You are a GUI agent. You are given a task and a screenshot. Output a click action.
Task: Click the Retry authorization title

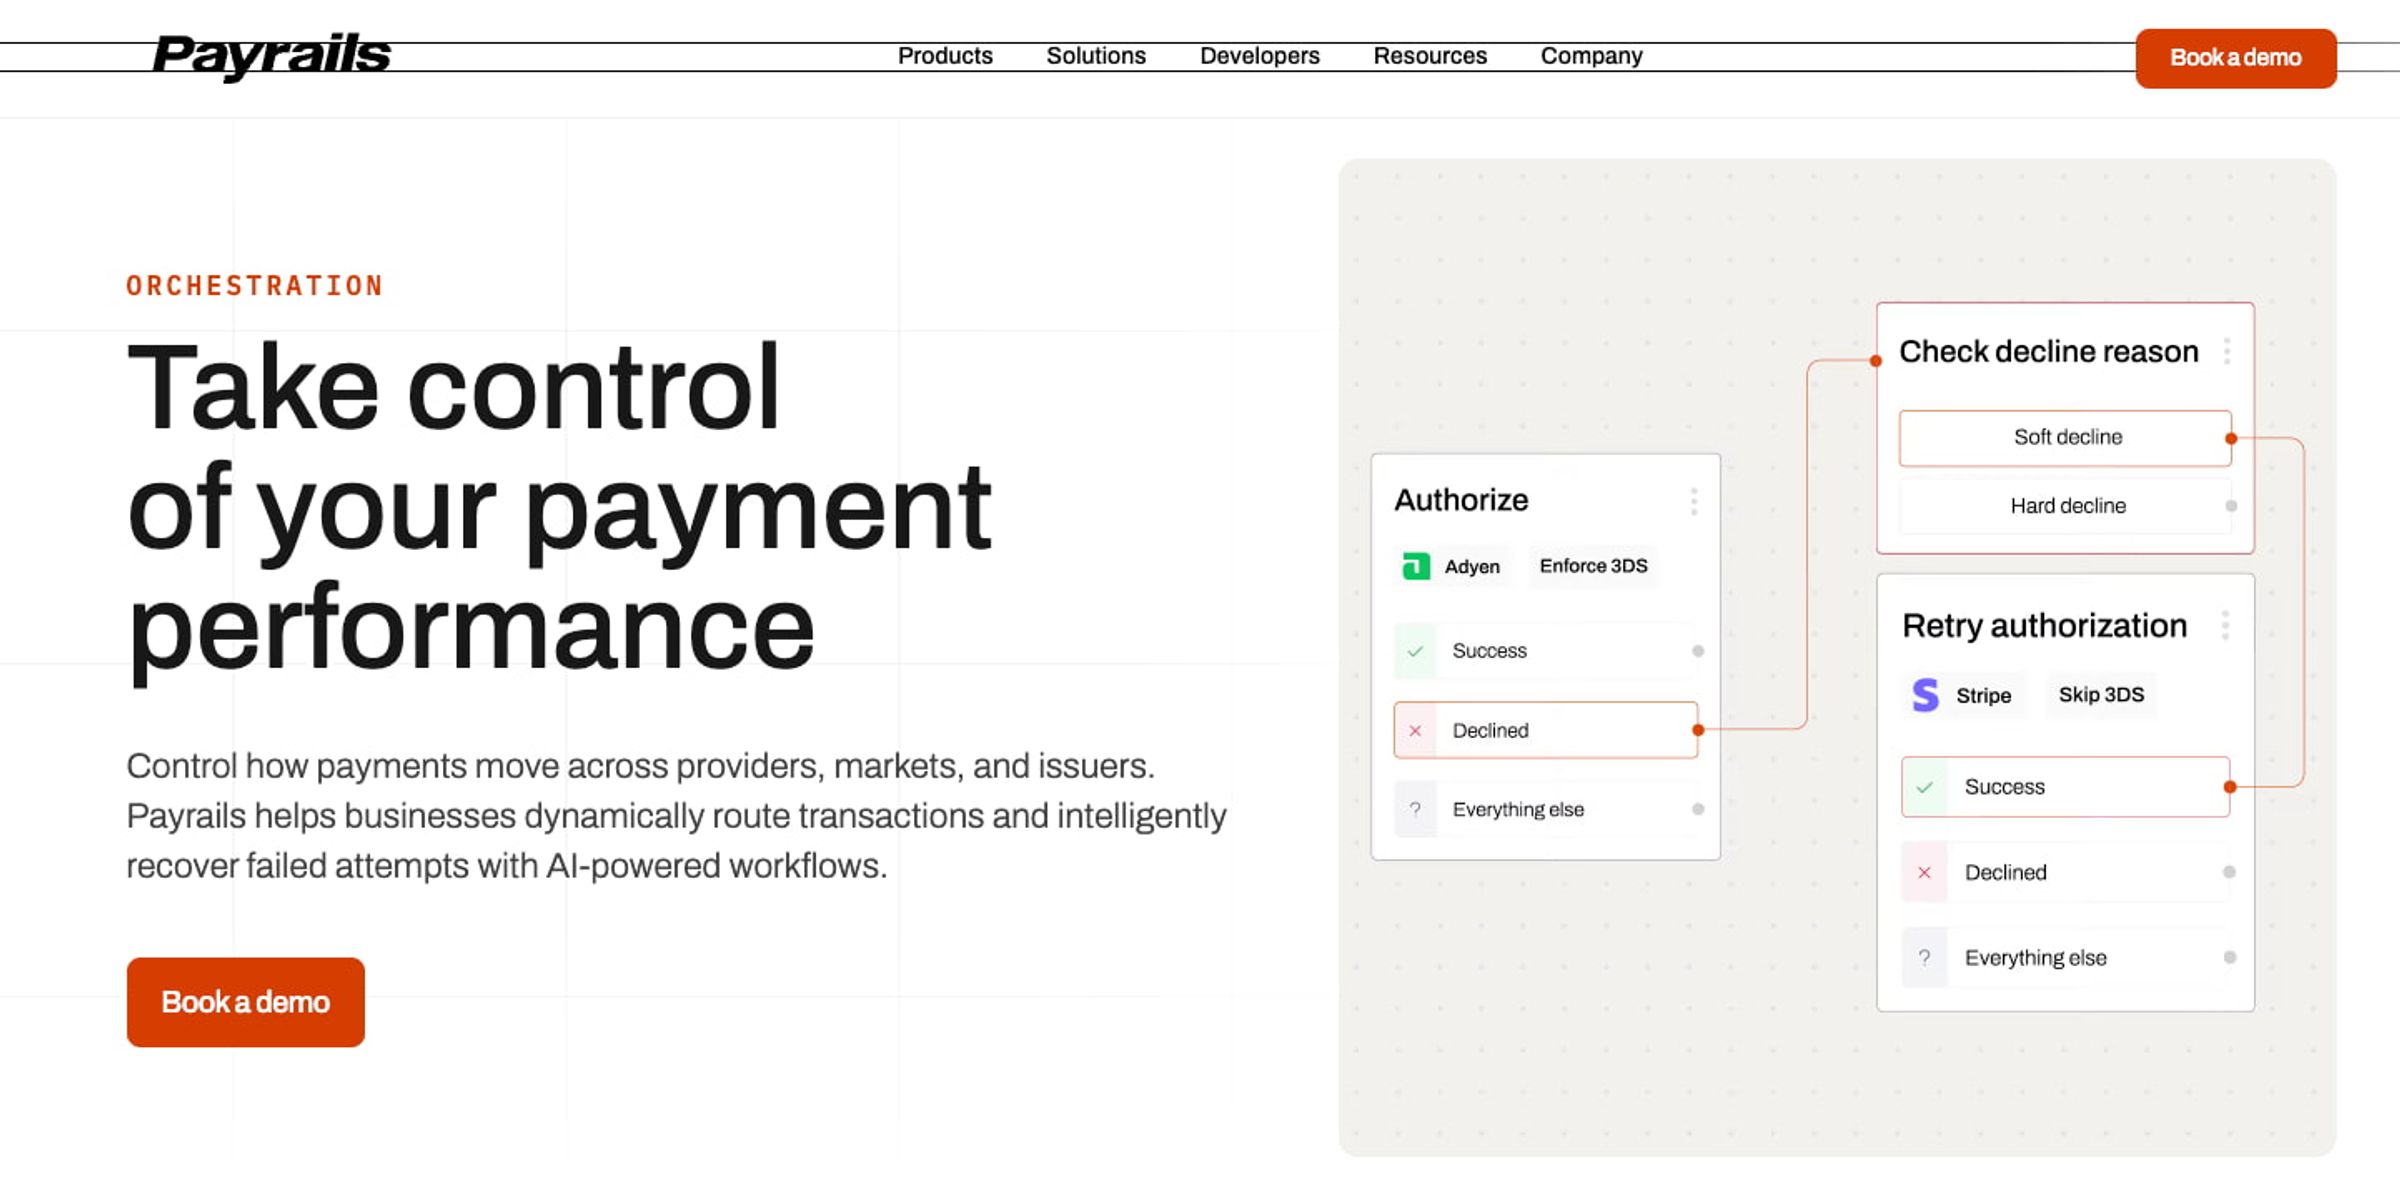(x=2044, y=626)
